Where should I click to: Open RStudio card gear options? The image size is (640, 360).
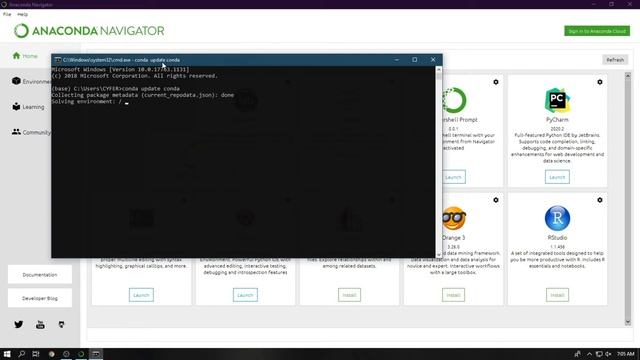[x=600, y=200]
